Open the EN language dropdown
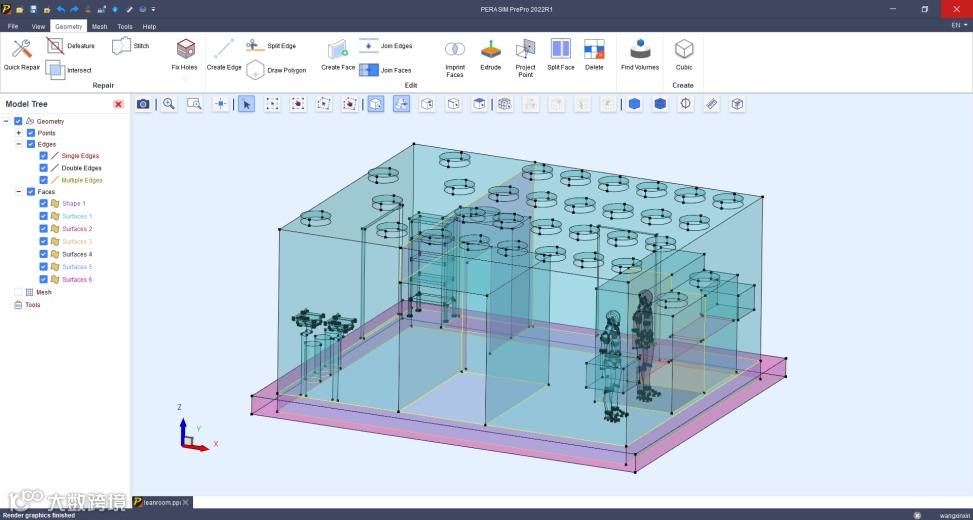 (957, 26)
